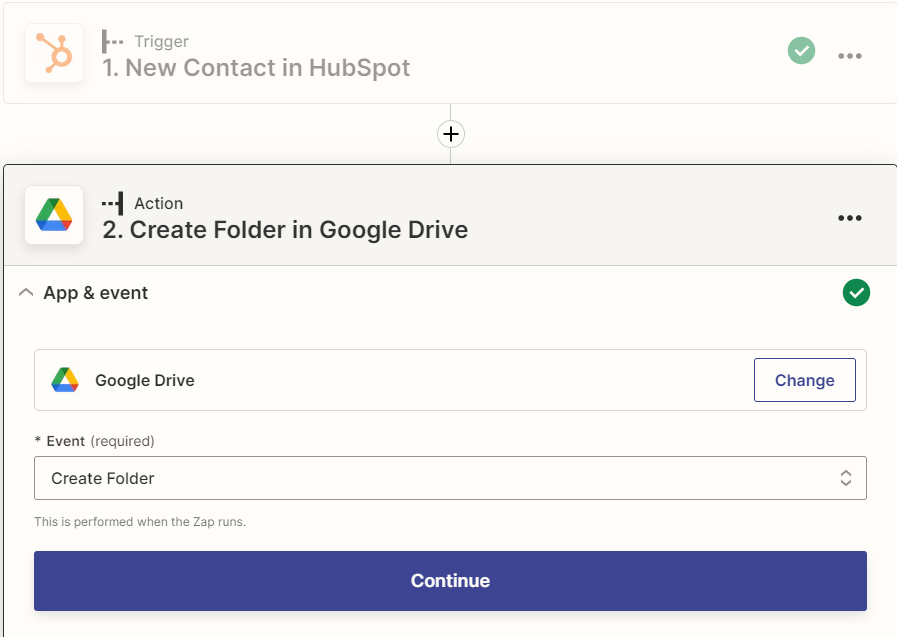Click the Trigger label above HubSpot step
897x637 pixels.
[x=161, y=41]
